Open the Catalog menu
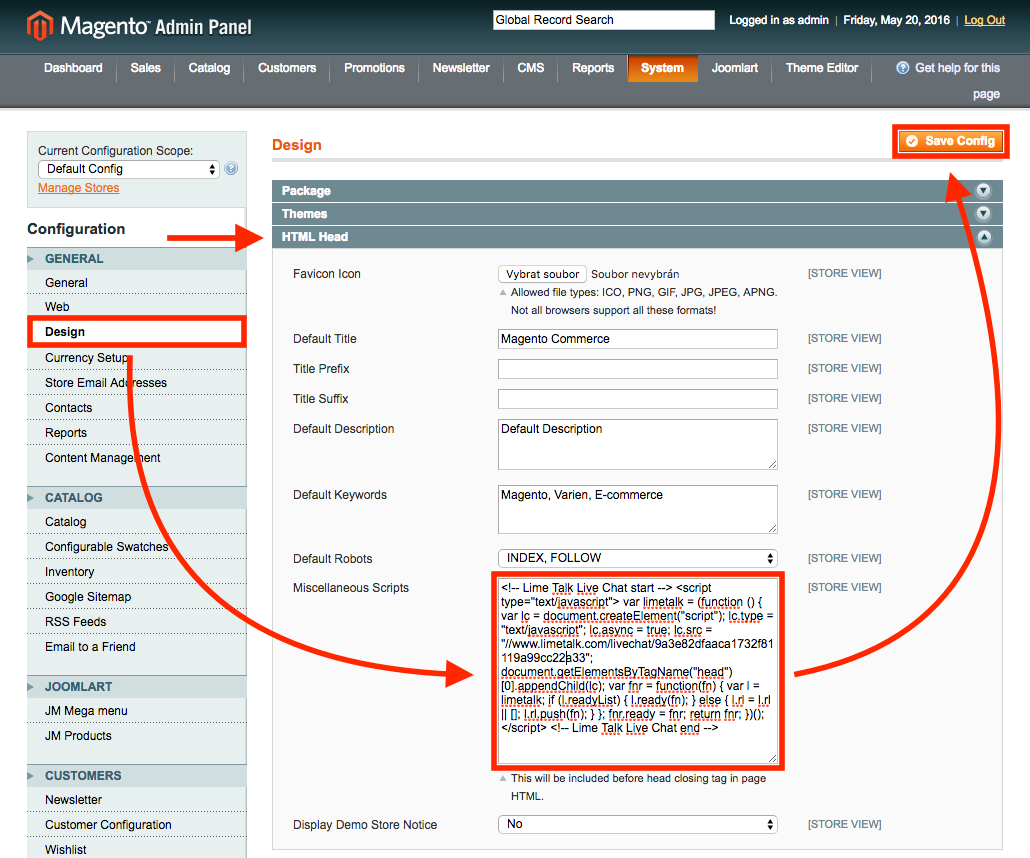This screenshot has height=858, width=1030. (x=209, y=68)
